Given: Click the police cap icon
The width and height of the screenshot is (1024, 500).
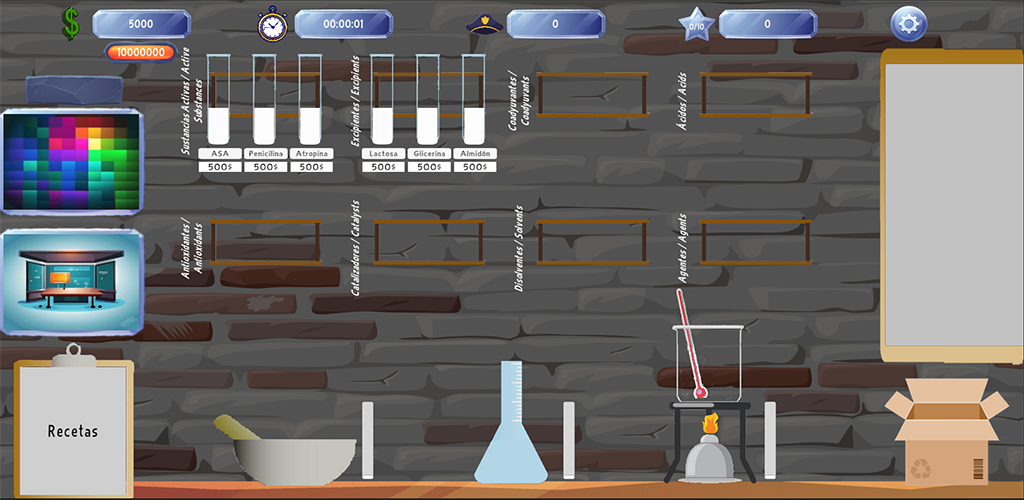Looking at the screenshot, I should [x=484, y=24].
